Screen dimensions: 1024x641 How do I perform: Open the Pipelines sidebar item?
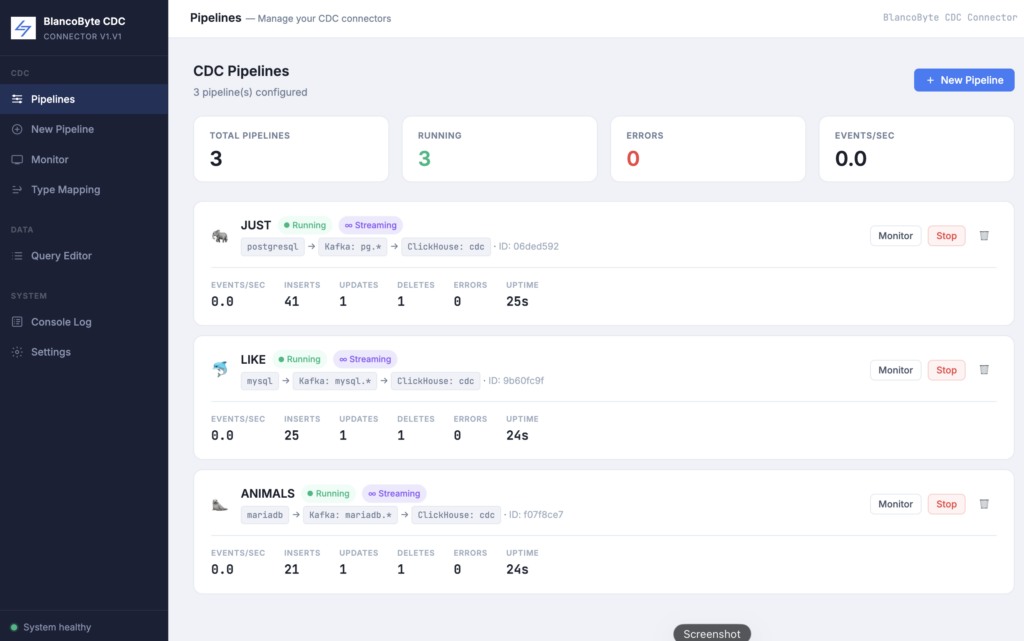(x=84, y=99)
